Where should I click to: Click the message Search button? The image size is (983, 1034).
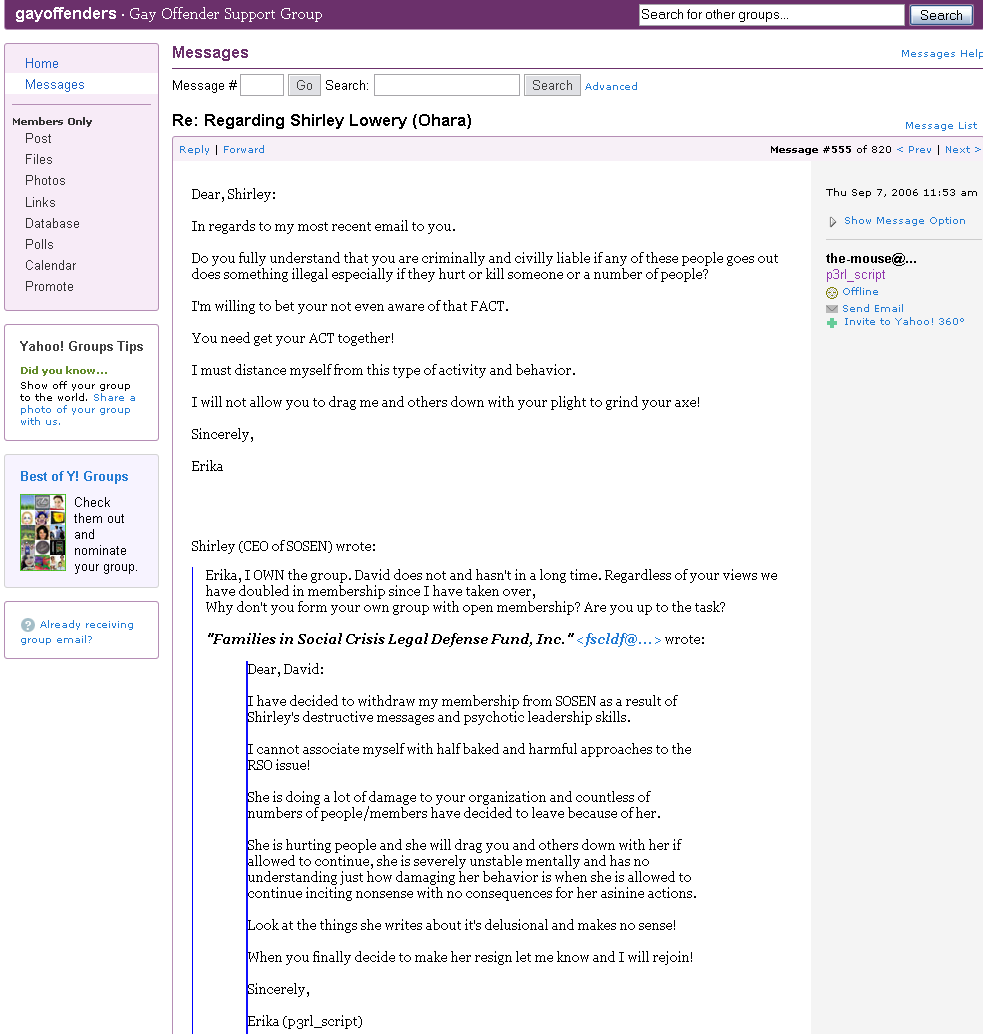coord(552,85)
